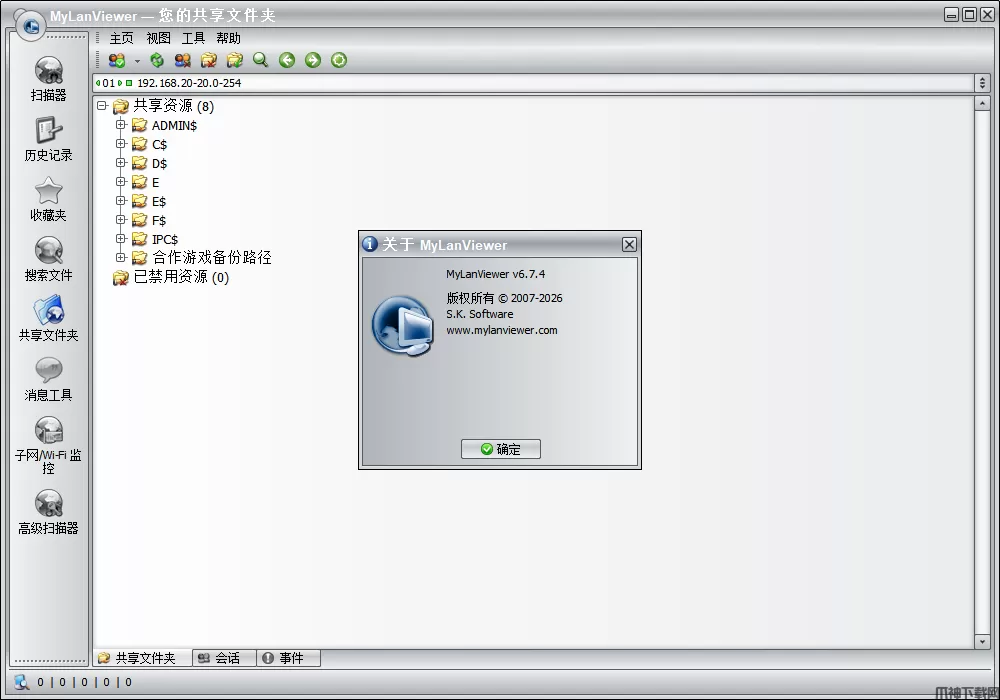Select the 已禁用资源 (0) label
The height and width of the screenshot is (700, 1000).
click(181, 277)
